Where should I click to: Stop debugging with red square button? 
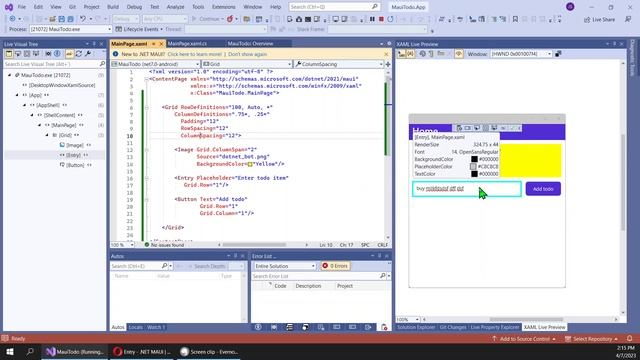[x=381, y=19]
